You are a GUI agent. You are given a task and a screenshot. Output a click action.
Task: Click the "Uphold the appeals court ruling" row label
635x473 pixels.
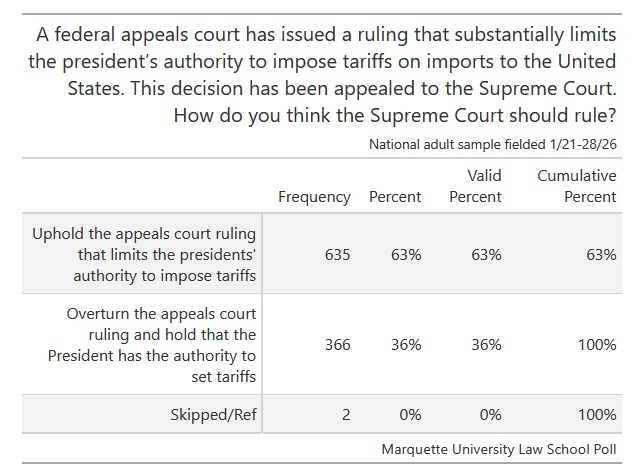[144, 255]
